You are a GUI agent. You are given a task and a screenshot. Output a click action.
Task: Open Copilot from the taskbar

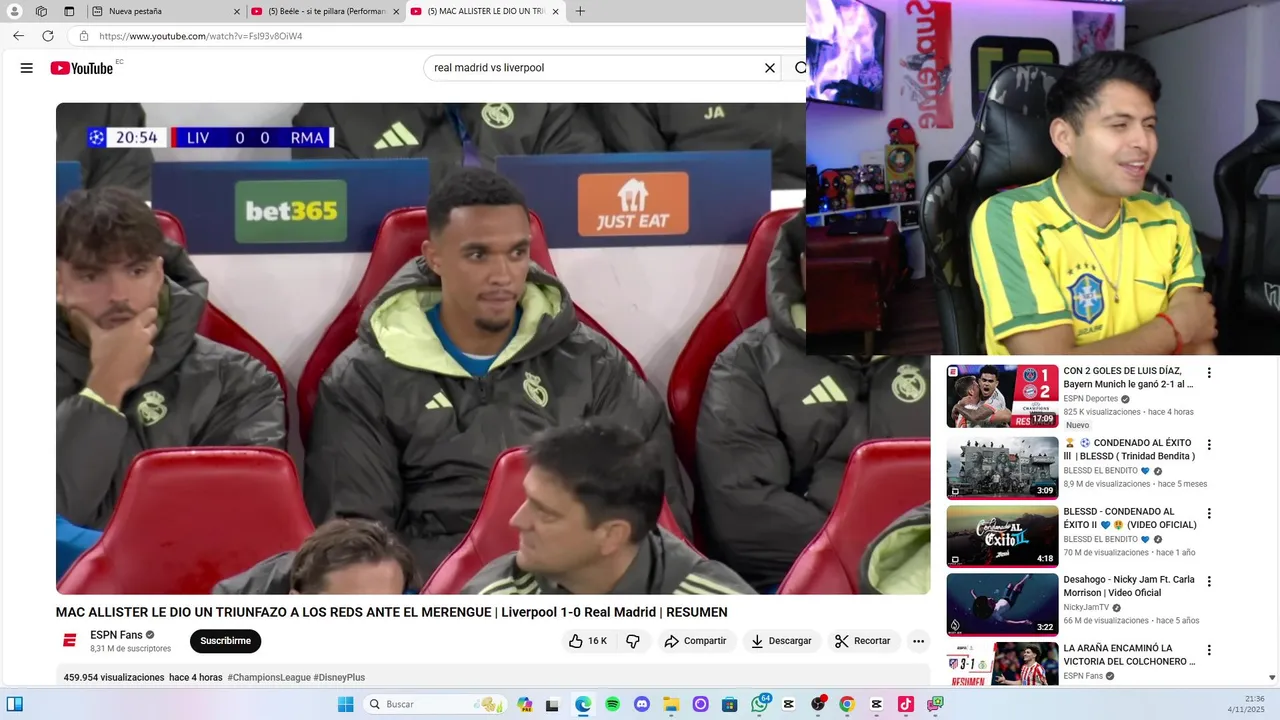[x=525, y=704]
